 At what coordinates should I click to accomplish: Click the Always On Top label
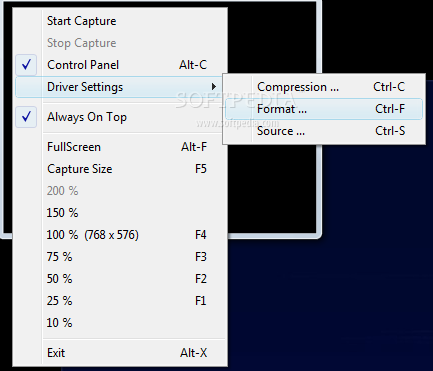87,117
